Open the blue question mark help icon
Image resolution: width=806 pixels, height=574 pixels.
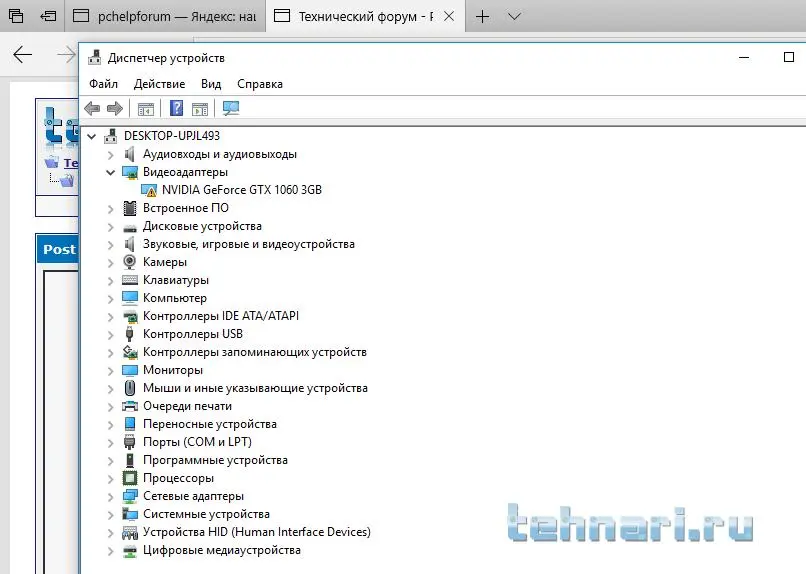point(176,108)
